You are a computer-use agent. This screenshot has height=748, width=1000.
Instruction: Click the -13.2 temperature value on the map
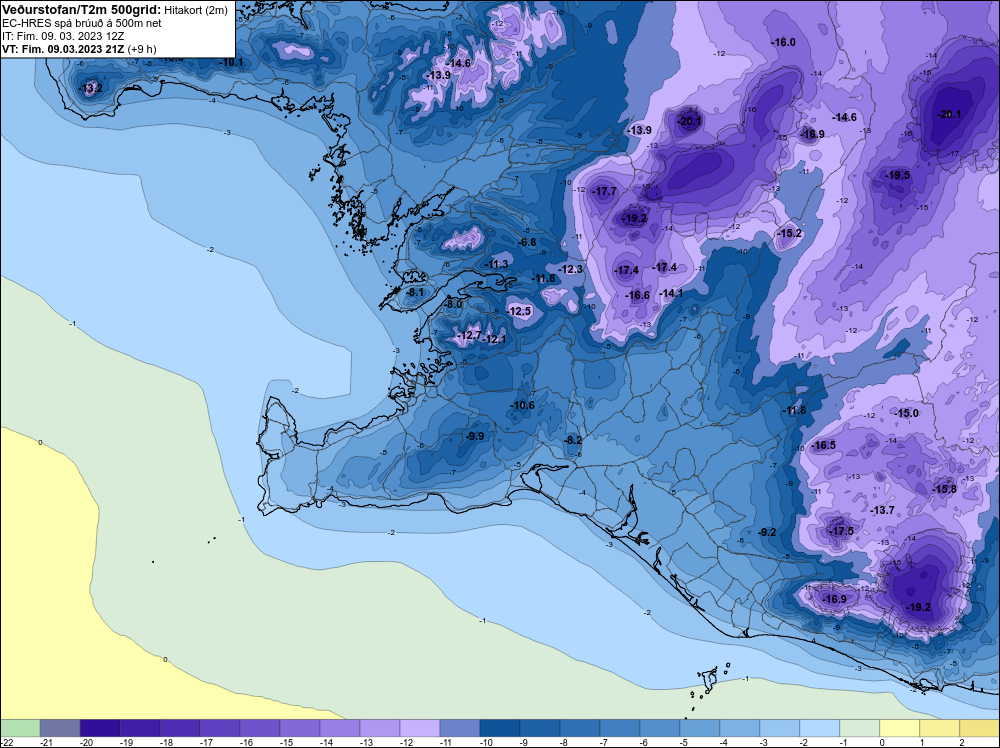[91, 88]
